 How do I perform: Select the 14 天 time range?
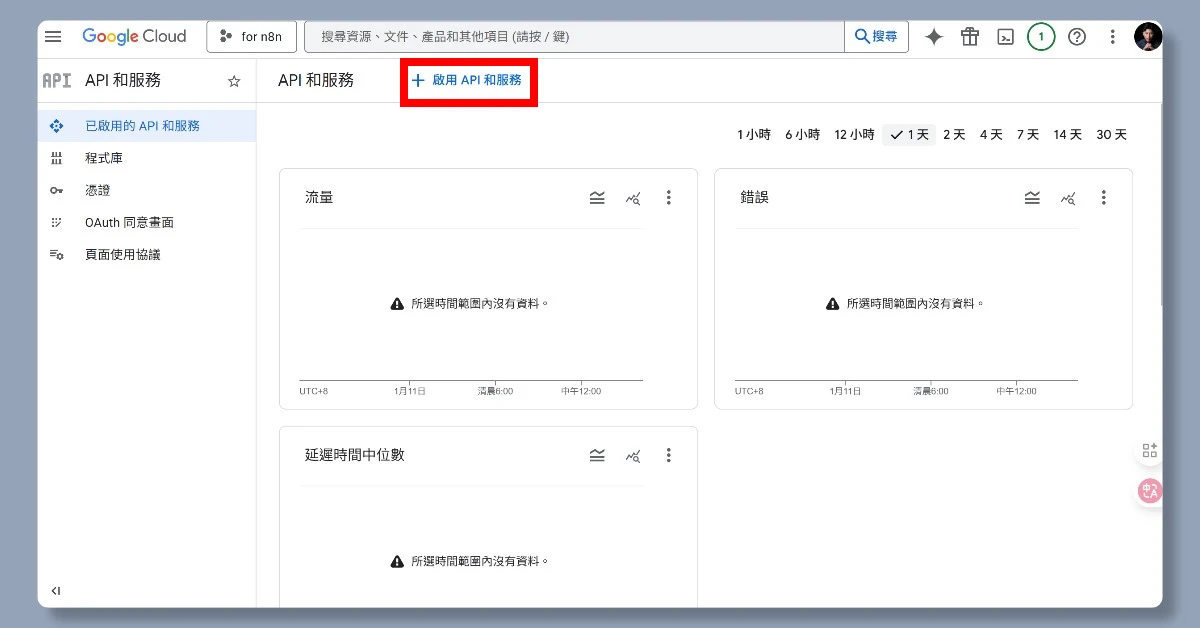[1067, 134]
